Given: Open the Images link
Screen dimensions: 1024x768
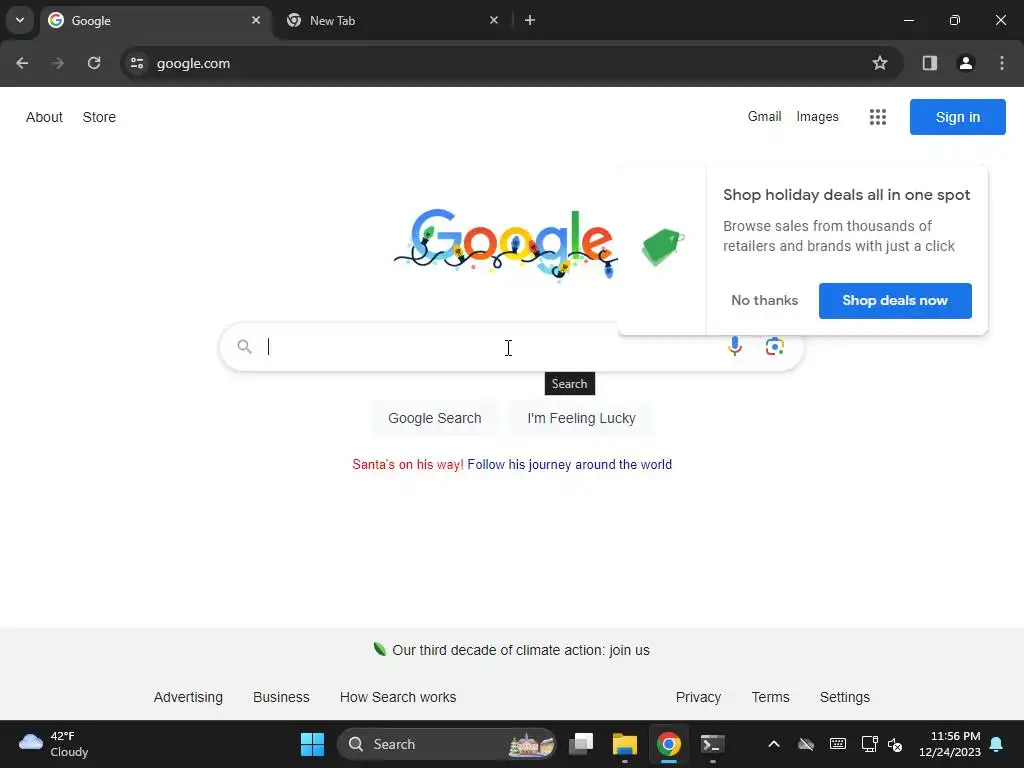Looking at the screenshot, I should point(818,116).
